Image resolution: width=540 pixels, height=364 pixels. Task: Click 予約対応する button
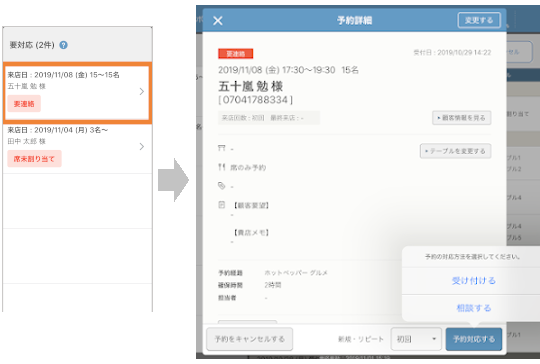[x=474, y=339]
